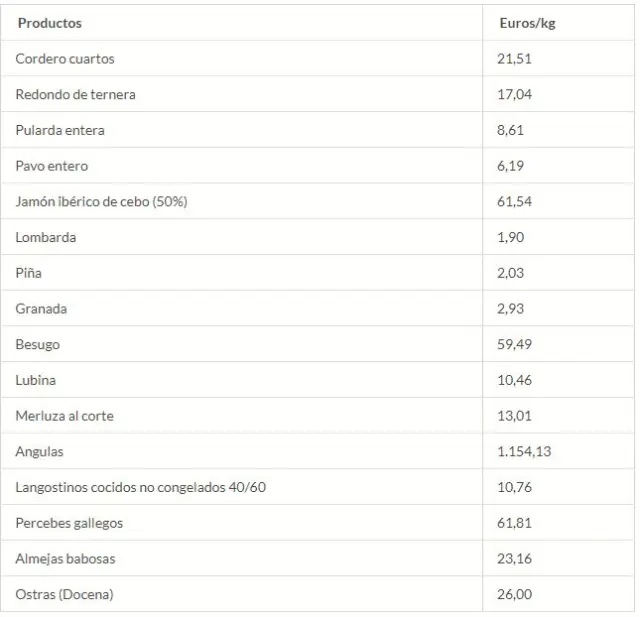
Task: Click the Percebes gallegos product name
Action: 69,523
